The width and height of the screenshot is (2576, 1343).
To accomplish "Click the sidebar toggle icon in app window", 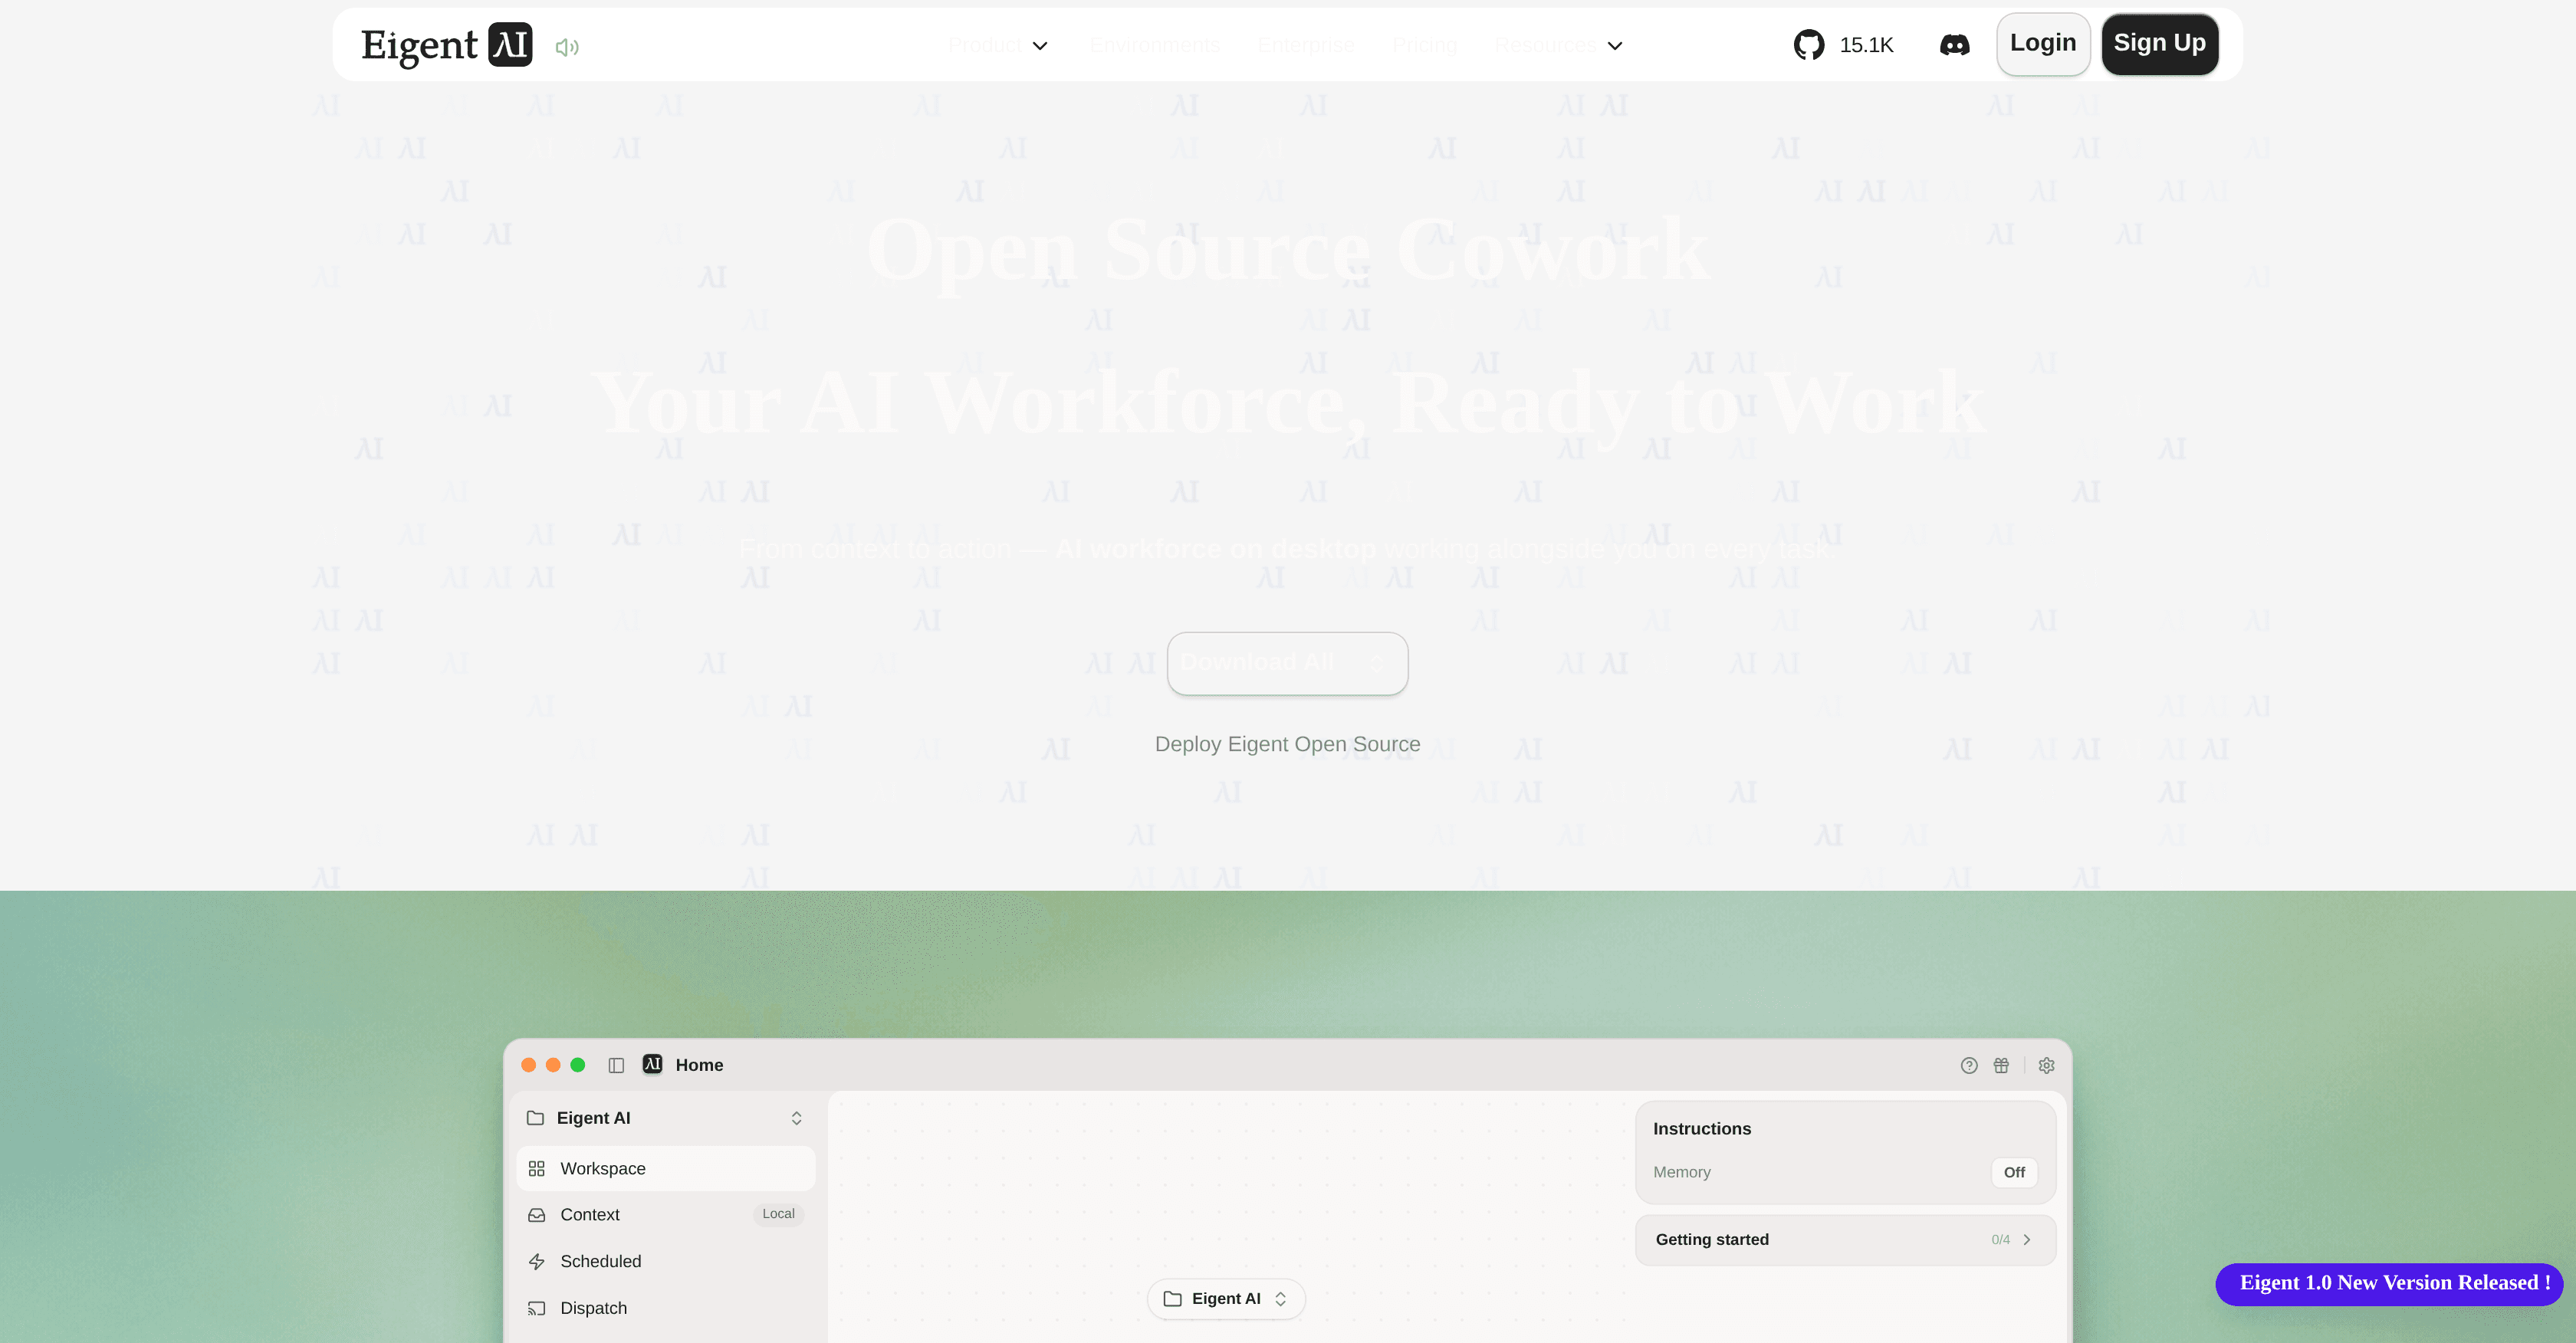I will click(616, 1065).
